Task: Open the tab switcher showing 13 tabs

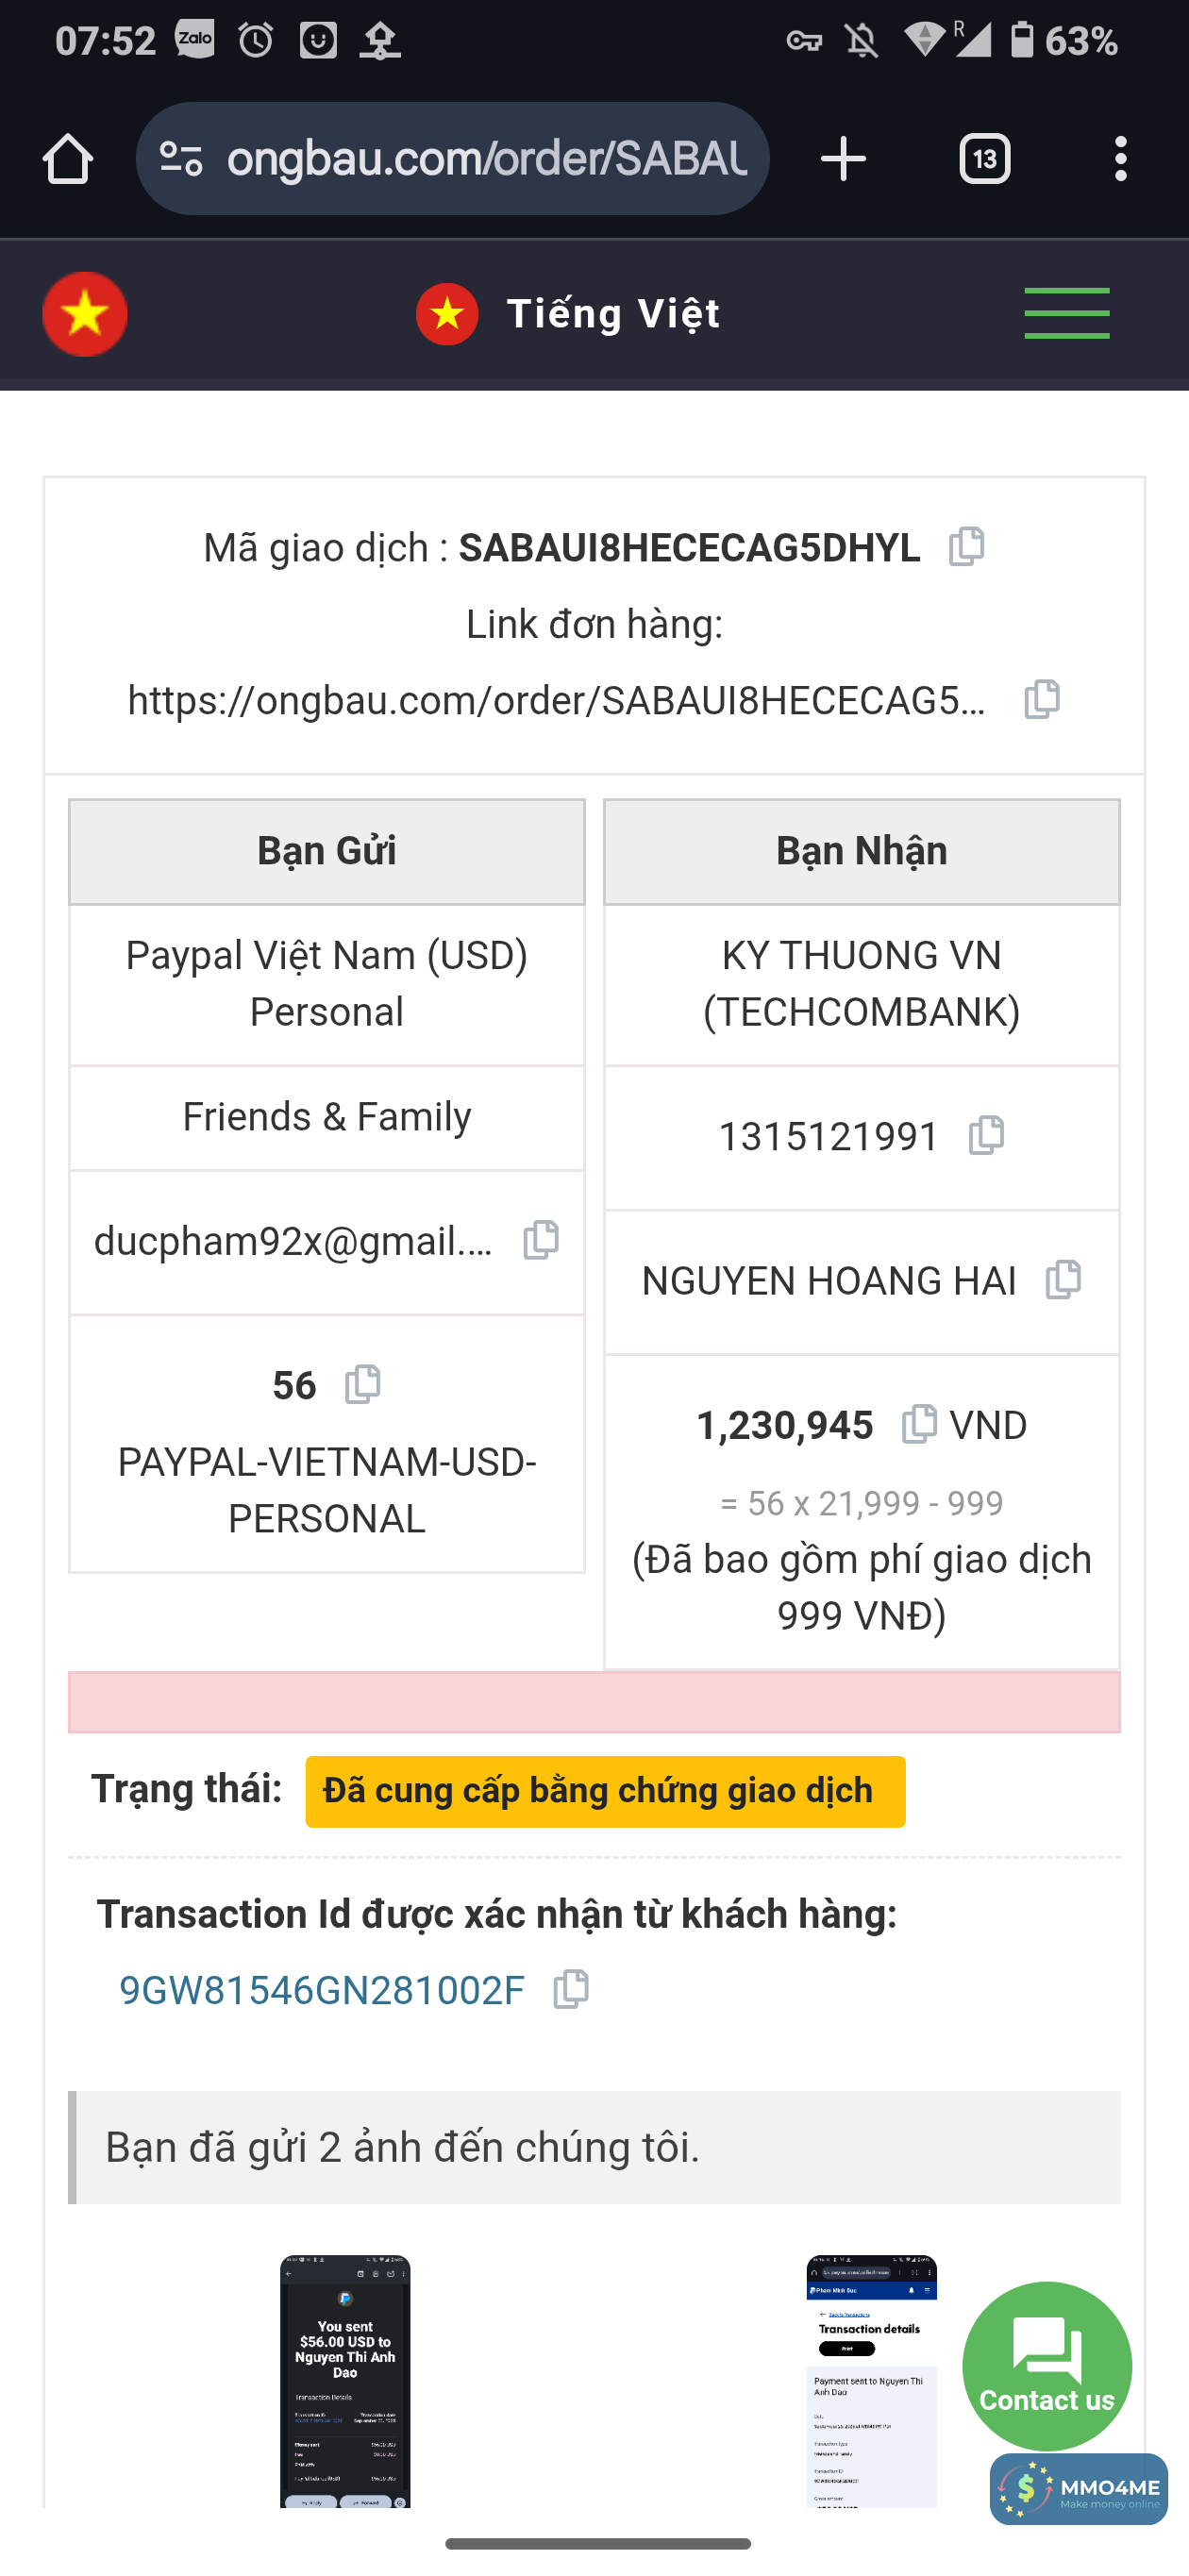Action: 984,159
